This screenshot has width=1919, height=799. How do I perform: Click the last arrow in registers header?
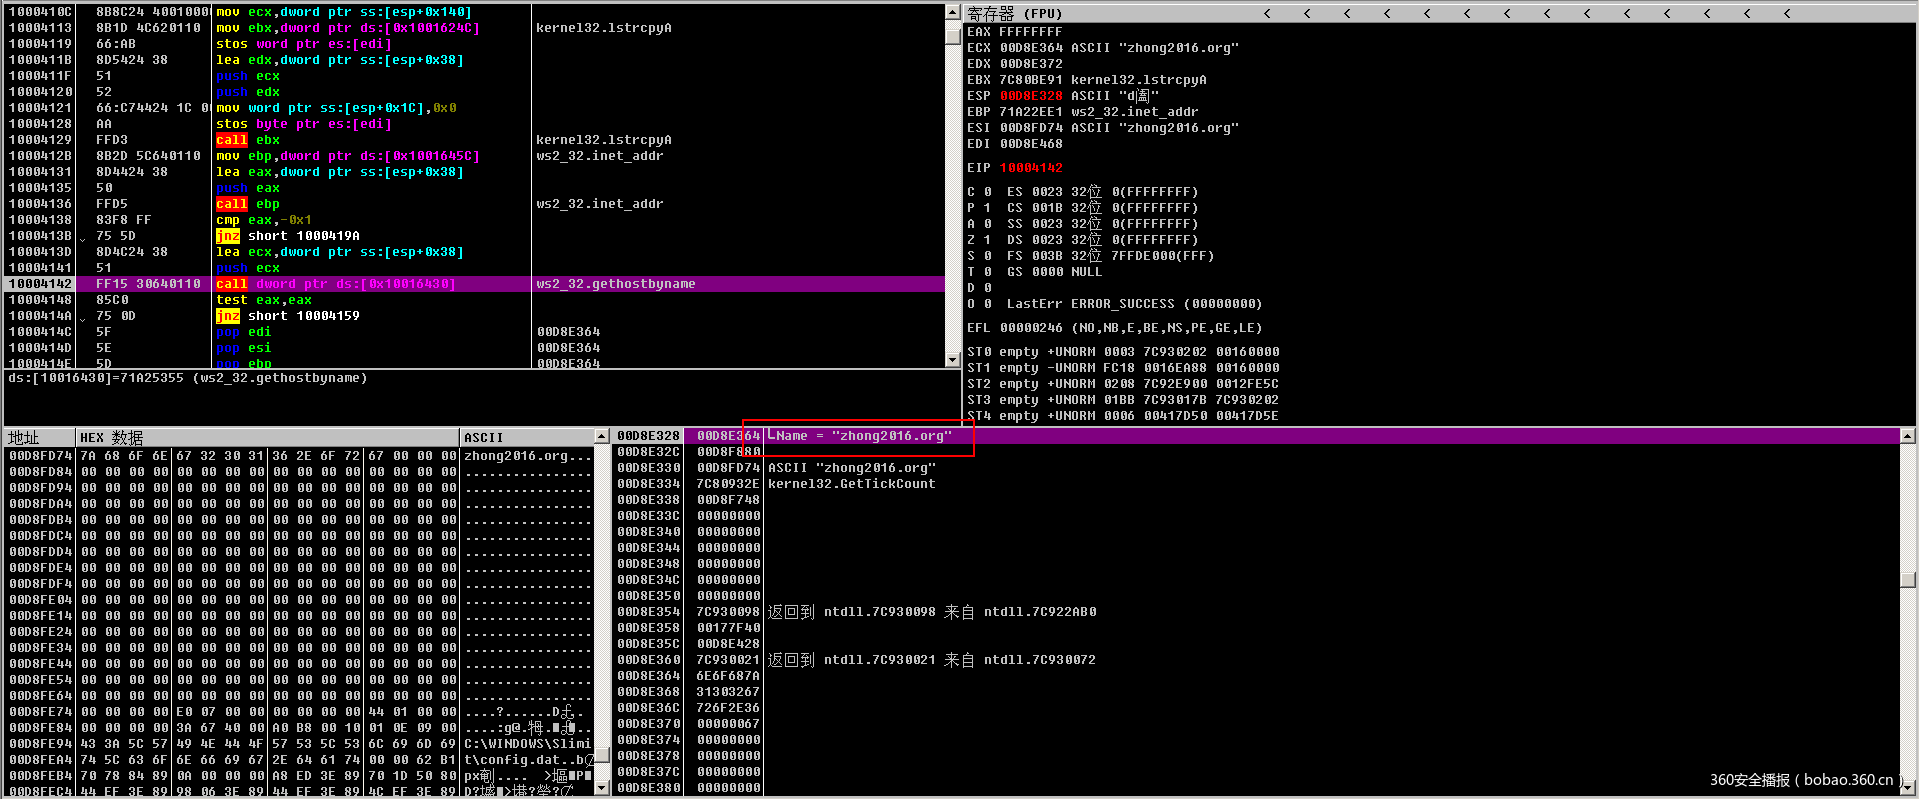(1787, 14)
